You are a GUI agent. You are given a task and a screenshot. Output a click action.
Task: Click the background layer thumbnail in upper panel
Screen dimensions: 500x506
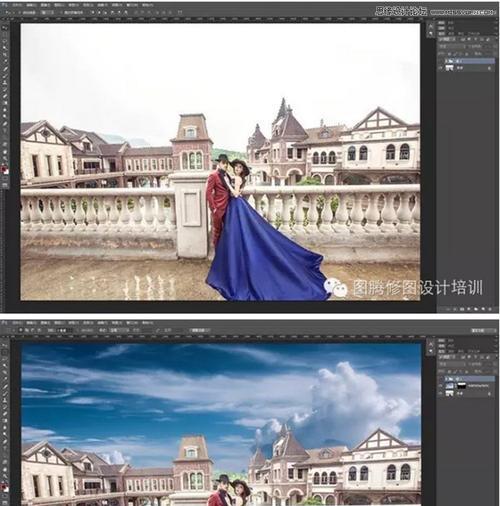click(450, 68)
